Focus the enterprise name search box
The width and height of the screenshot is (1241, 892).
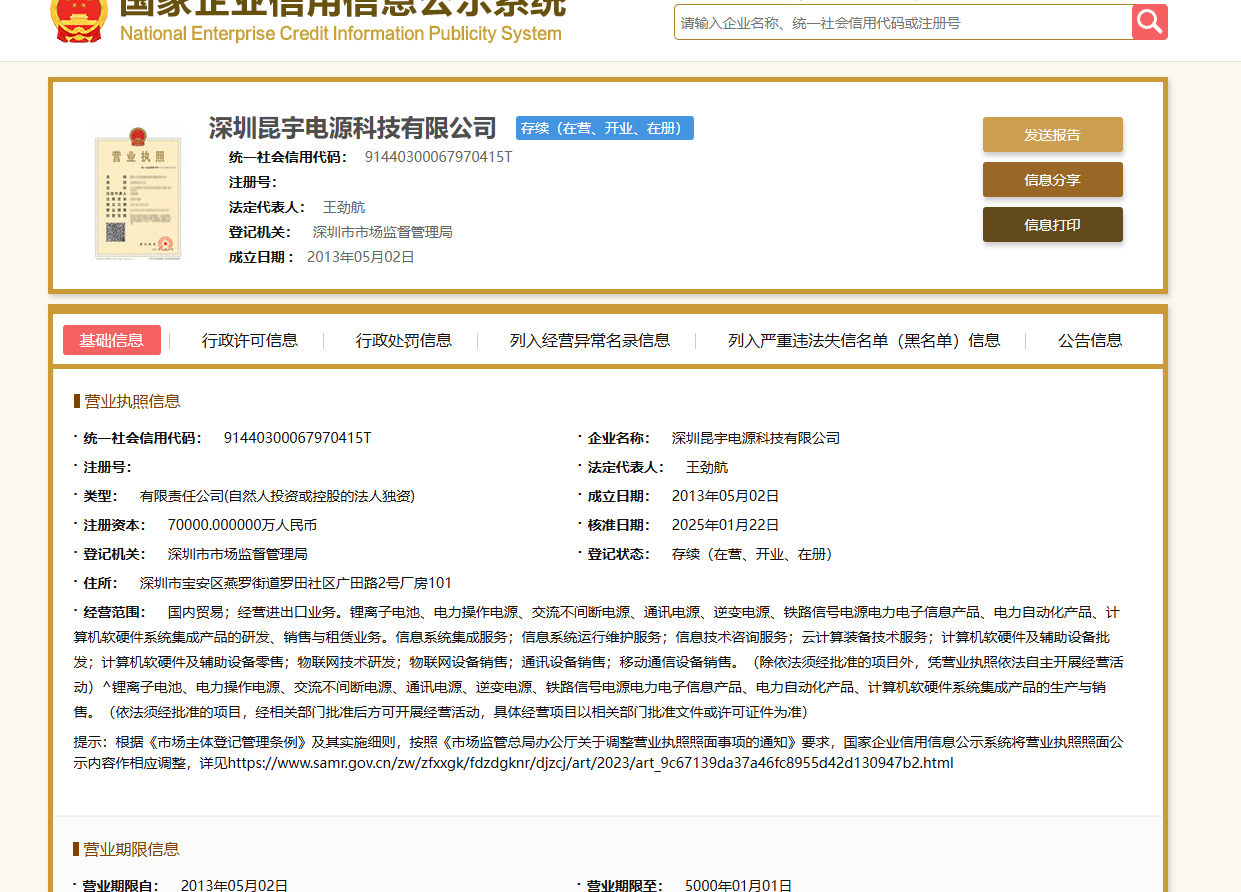[903, 22]
